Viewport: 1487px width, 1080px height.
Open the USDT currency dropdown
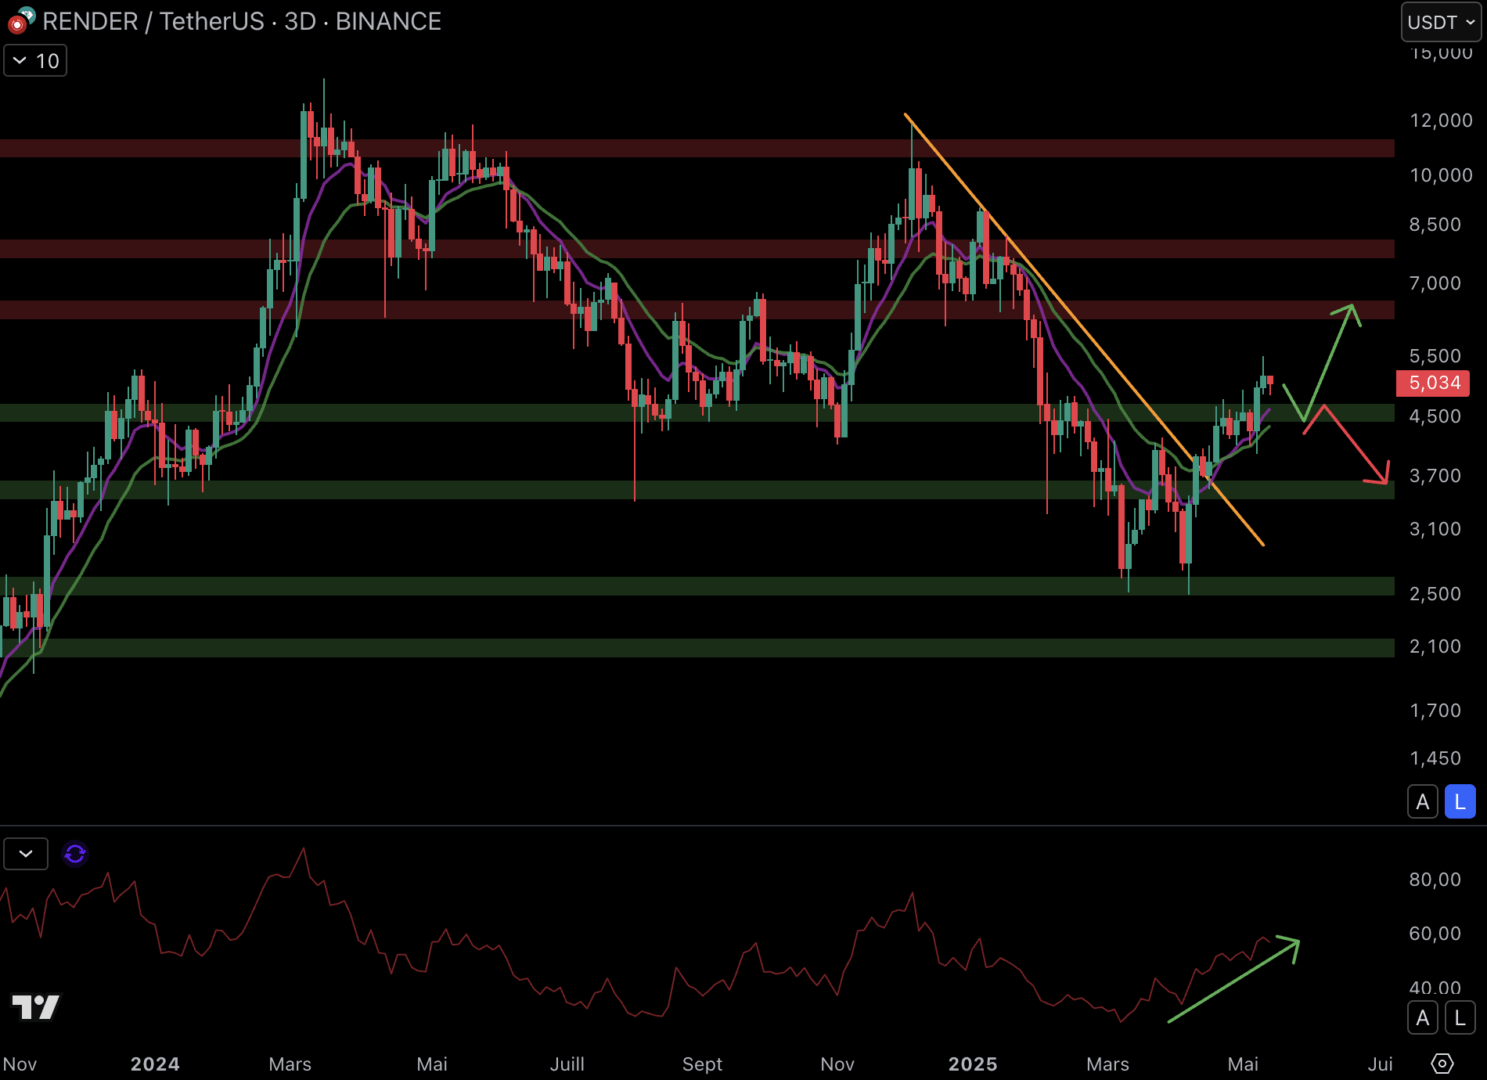[x=1441, y=22]
